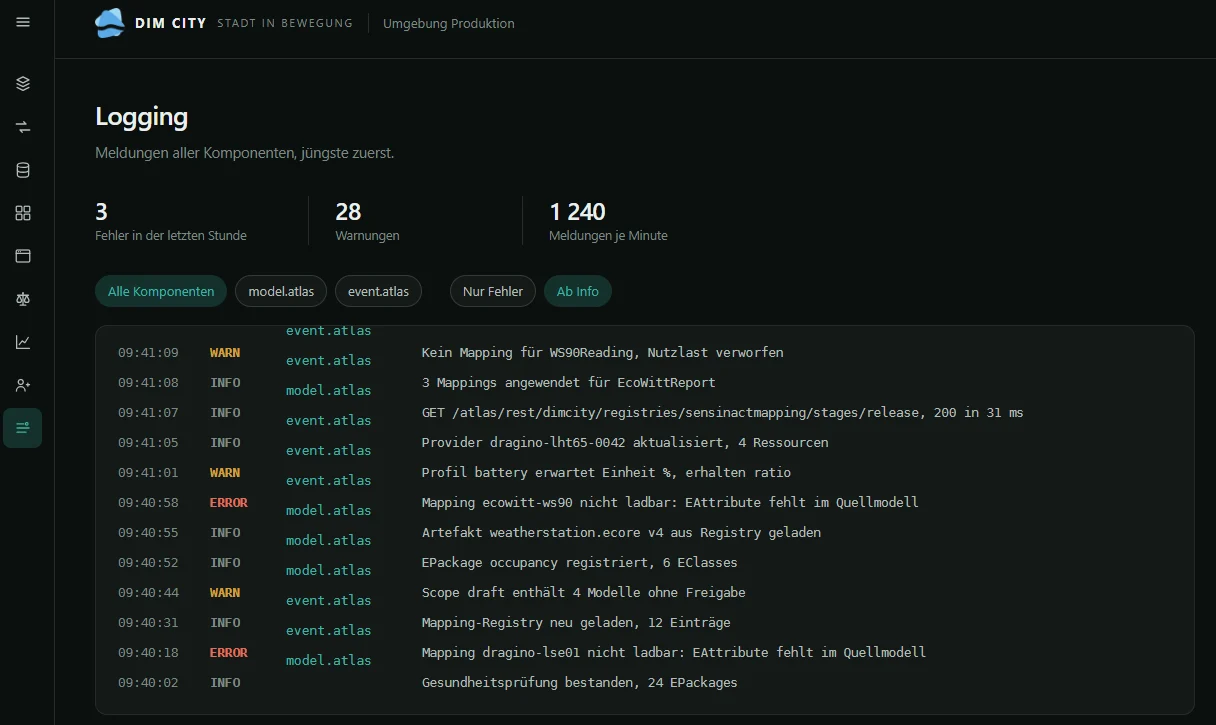Open the balance scales sidebar icon

tap(23, 299)
